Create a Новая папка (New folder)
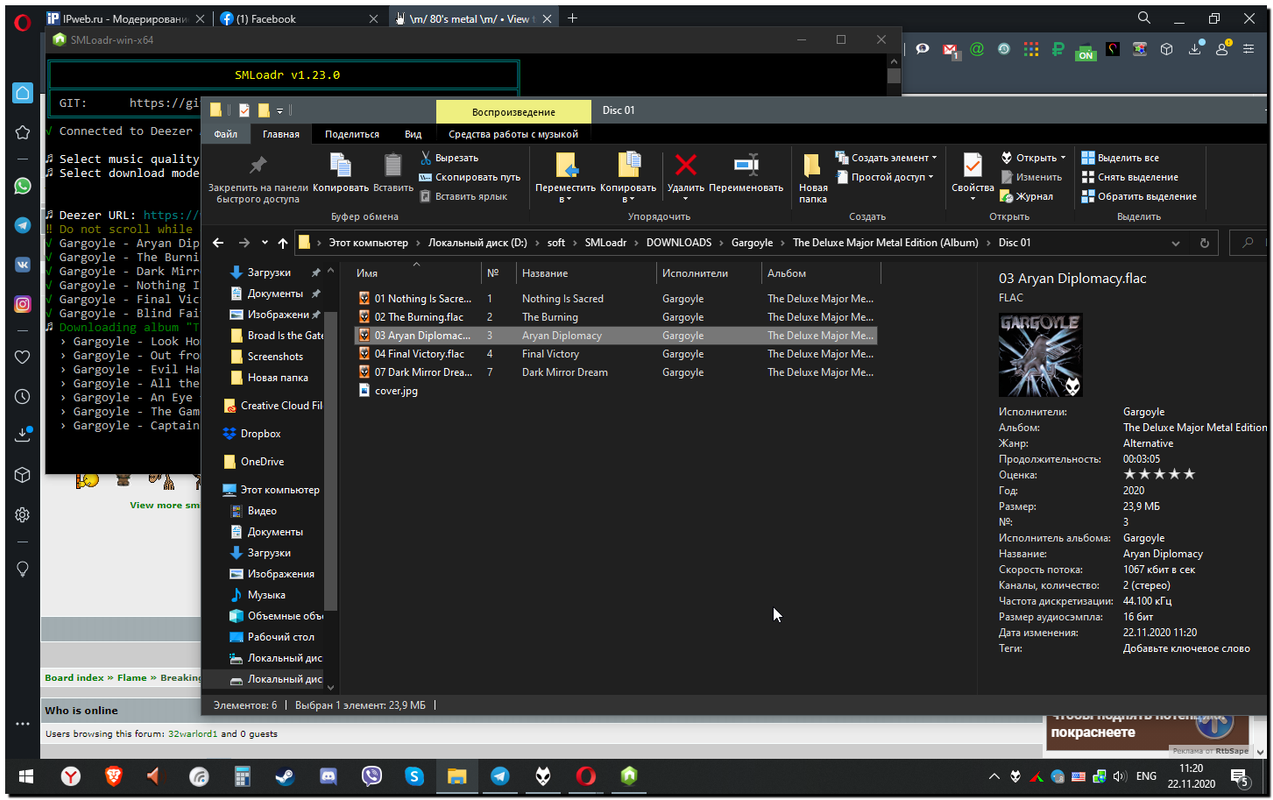The height and width of the screenshot is (800, 1273). 813,178
